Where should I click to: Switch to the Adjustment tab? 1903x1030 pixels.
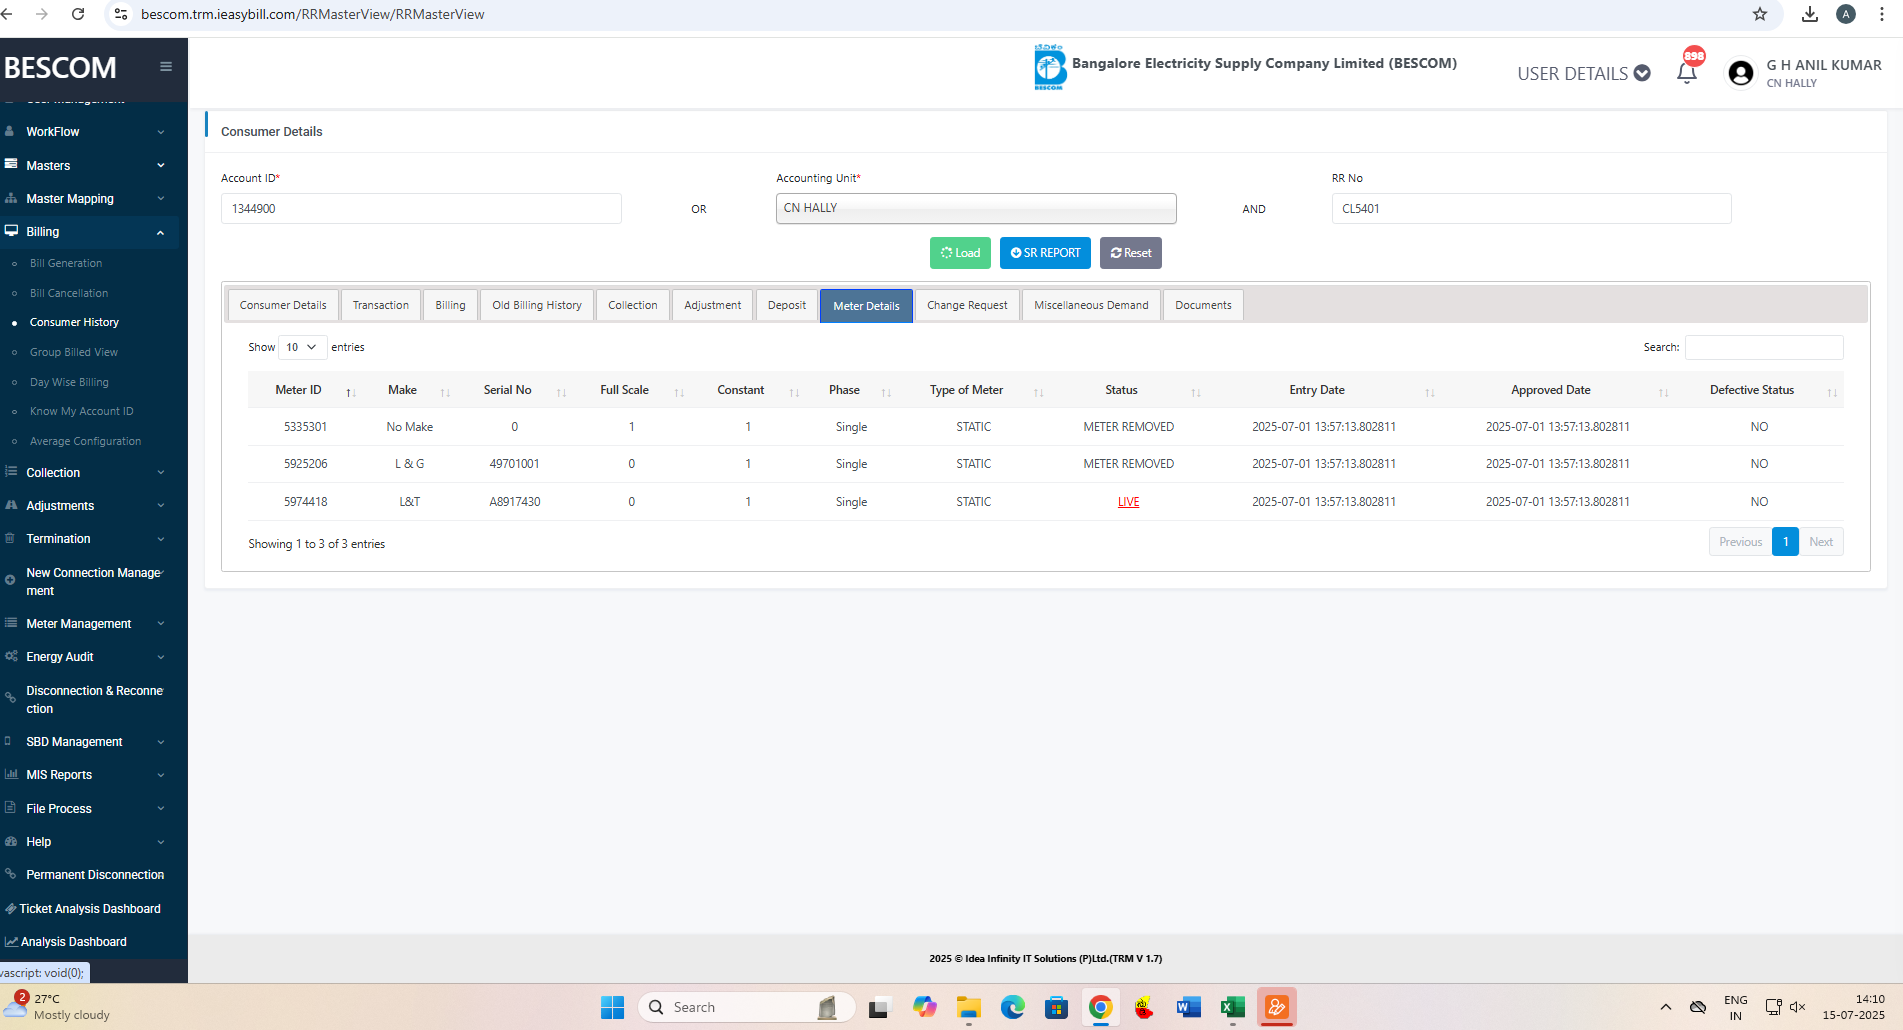pyautogui.click(x=713, y=305)
